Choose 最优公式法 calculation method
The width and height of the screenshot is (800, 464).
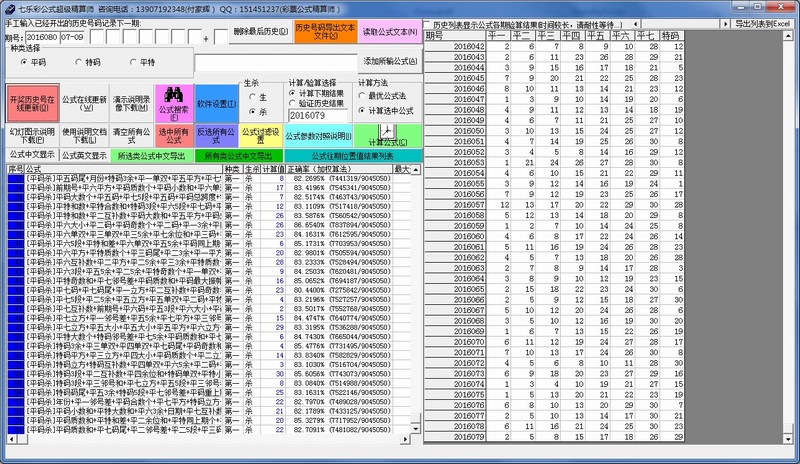point(364,94)
